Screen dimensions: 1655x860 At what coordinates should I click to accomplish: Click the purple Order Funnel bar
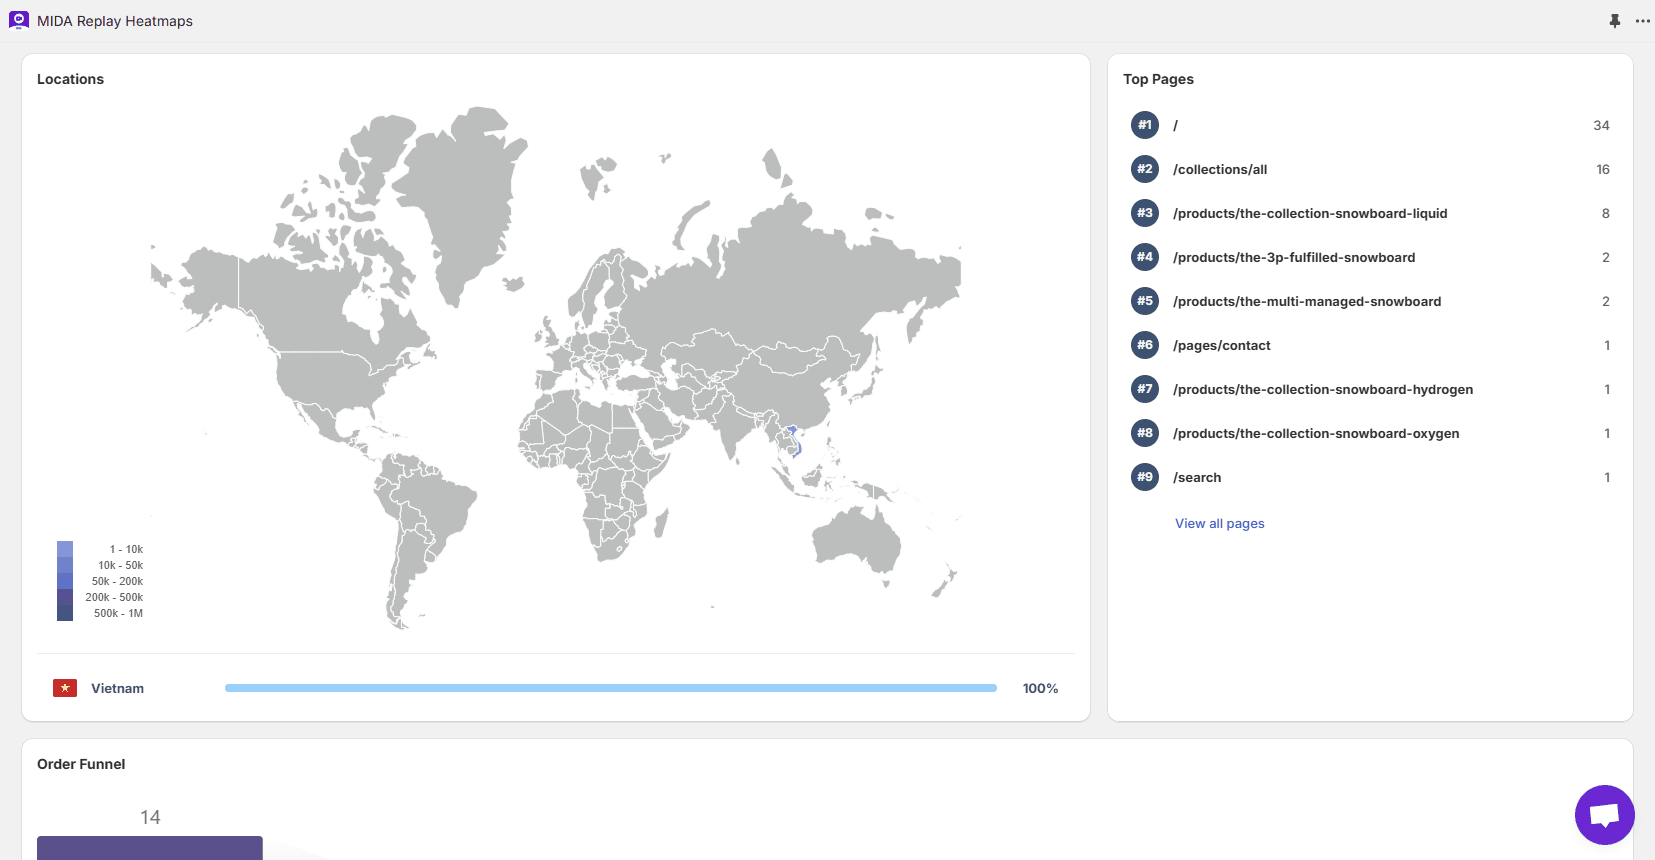click(x=150, y=847)
